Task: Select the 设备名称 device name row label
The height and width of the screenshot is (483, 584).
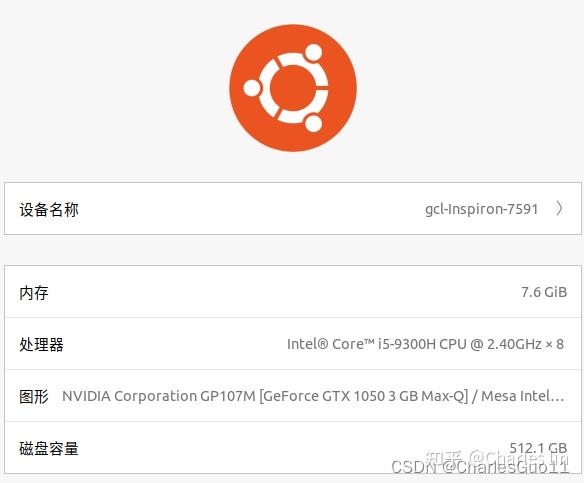Action: (49, 210)
